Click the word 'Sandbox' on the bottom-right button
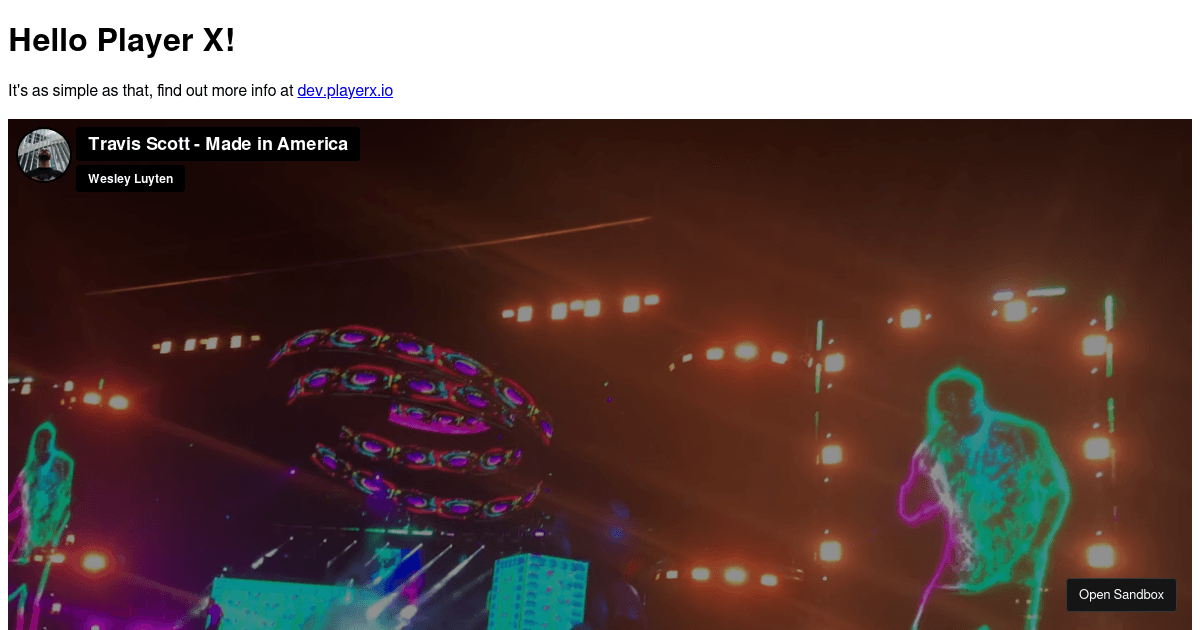 (1139, 594)
